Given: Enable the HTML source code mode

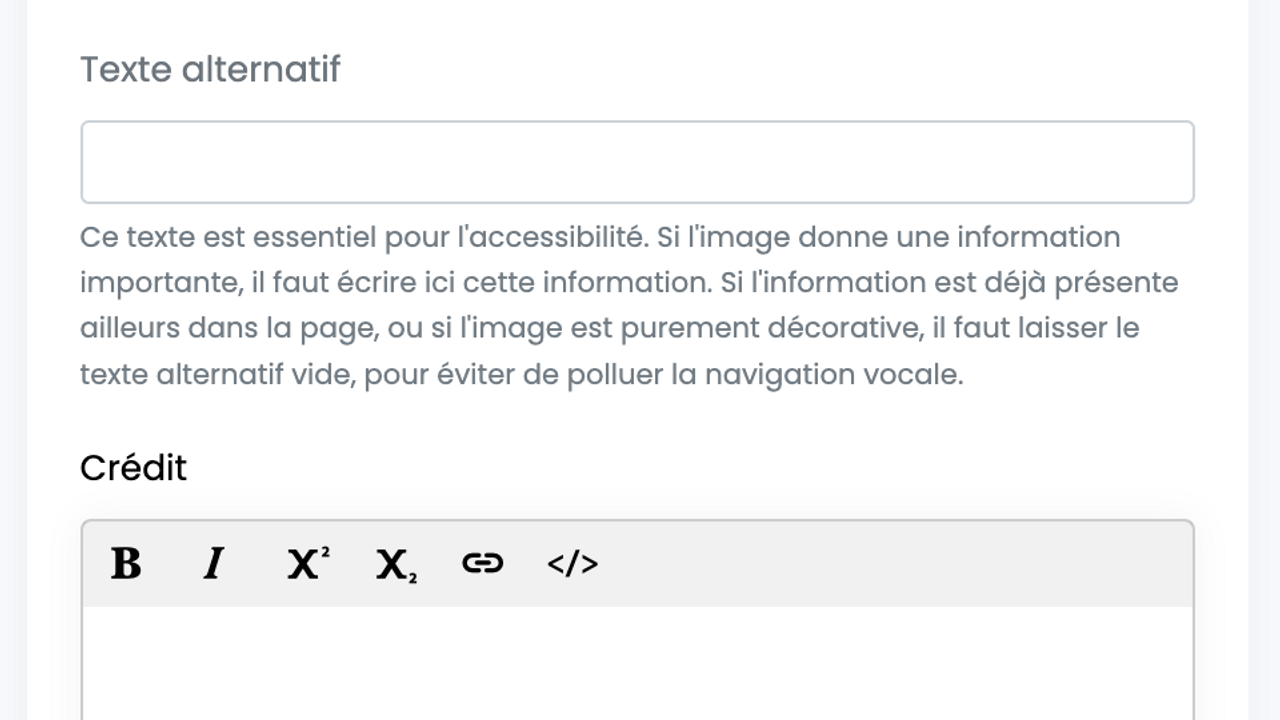Looking at the screenshot, I should [572, 563].
